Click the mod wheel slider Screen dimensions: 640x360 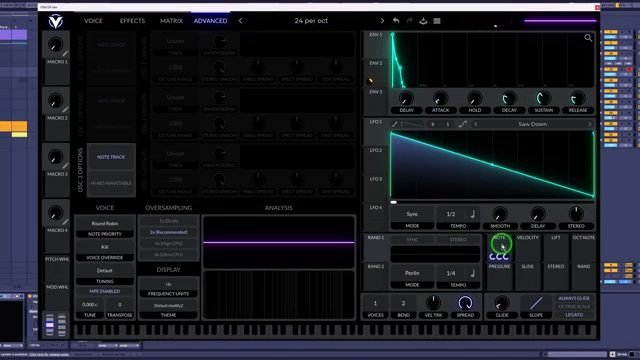(62, 325)
